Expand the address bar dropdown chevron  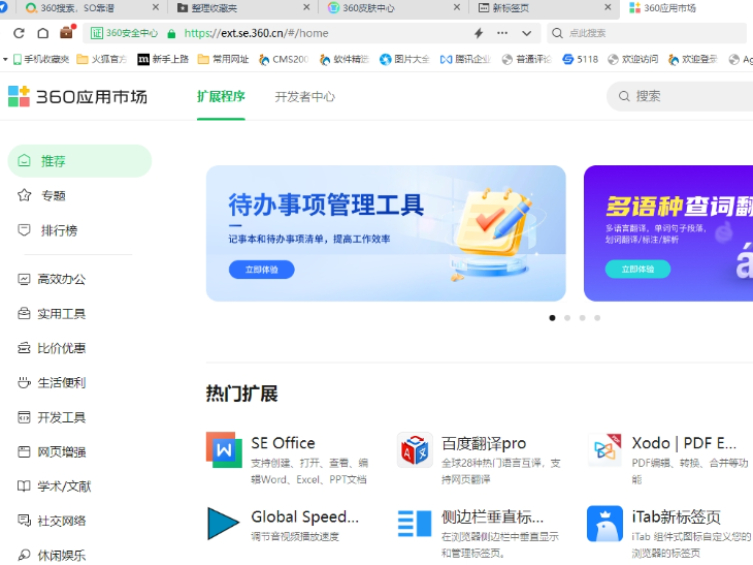527,34
